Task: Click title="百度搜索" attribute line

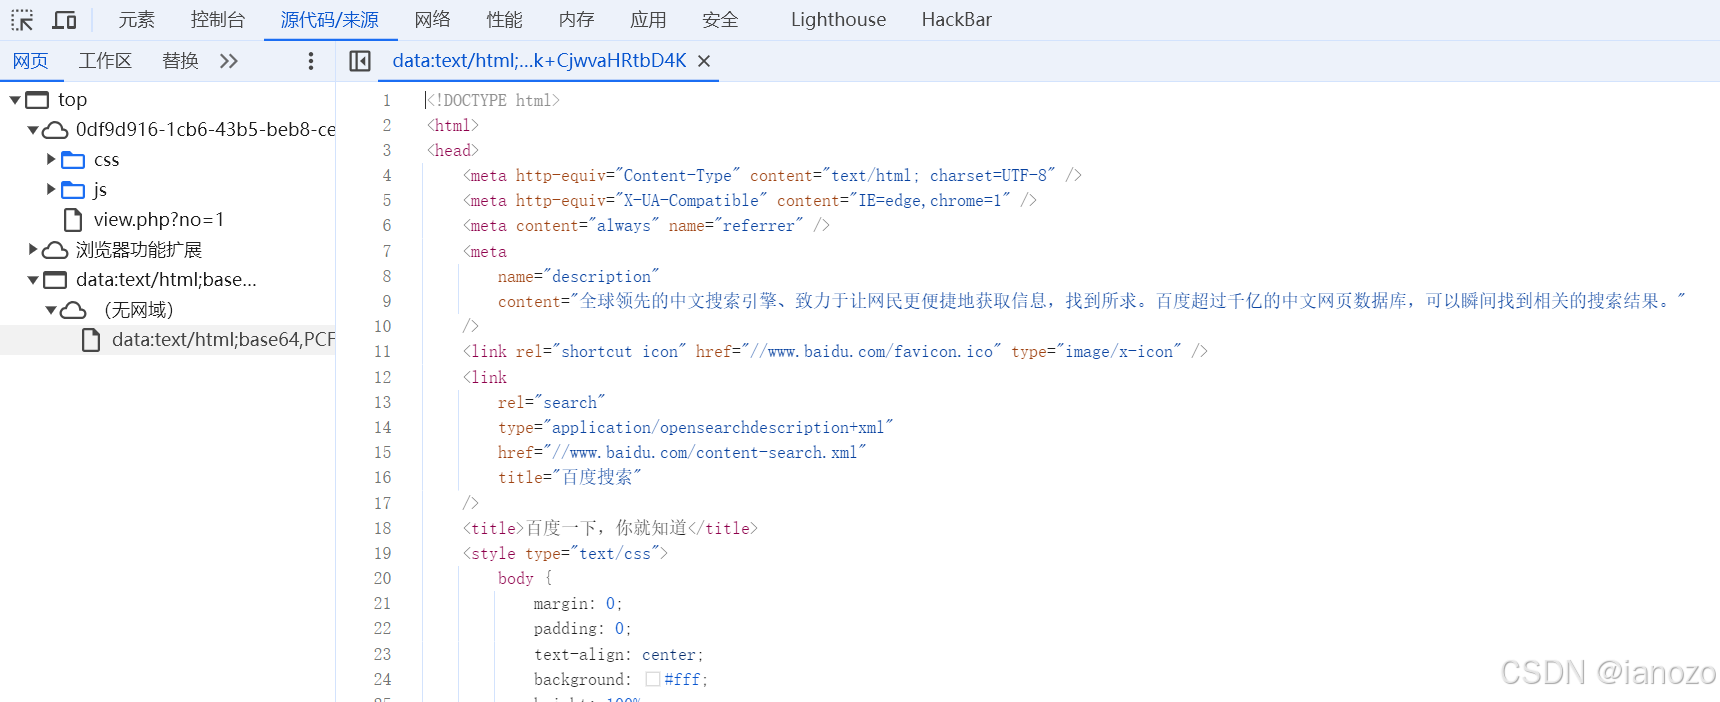Action: 570,478
